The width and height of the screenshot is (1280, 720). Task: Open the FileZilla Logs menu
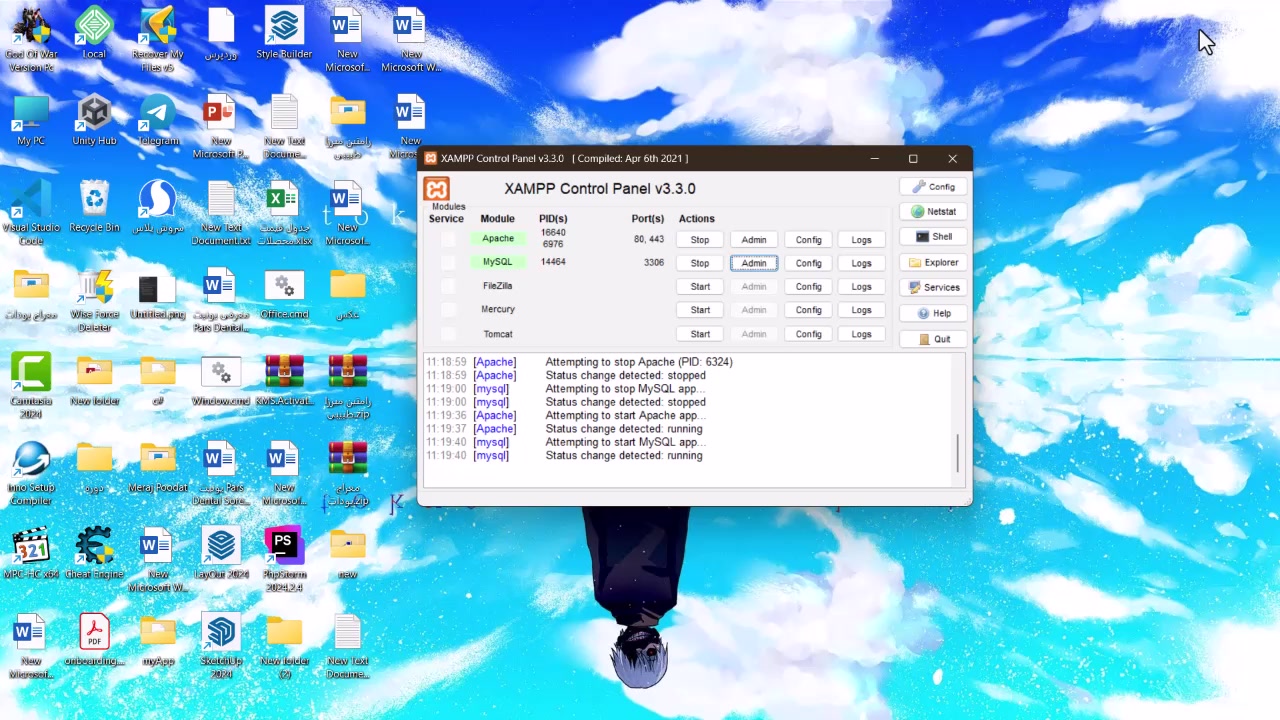(x=861, y=287)
